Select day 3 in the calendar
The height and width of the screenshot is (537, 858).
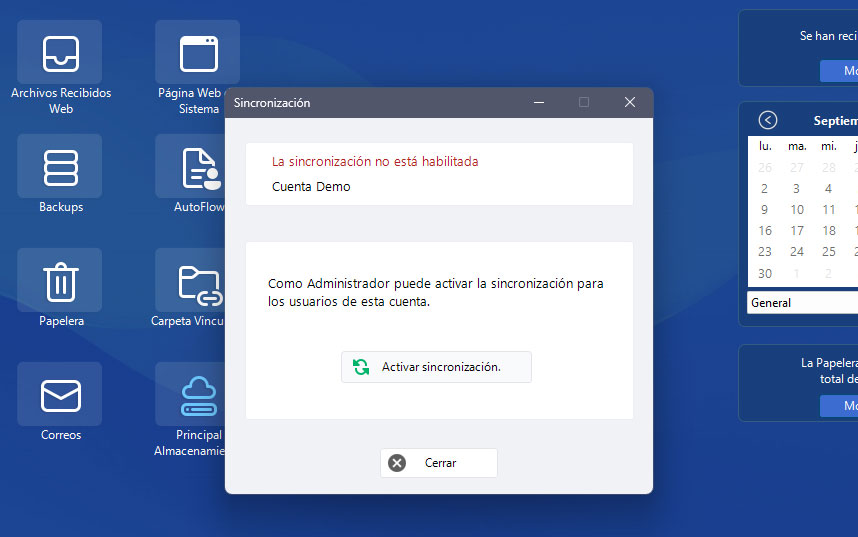click(x=796, y=189)
